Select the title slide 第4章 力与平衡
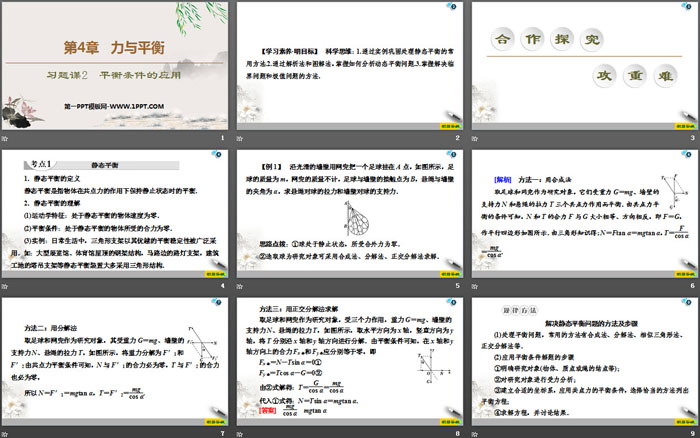Screen dimensions: 700x438 pos(116,66)
